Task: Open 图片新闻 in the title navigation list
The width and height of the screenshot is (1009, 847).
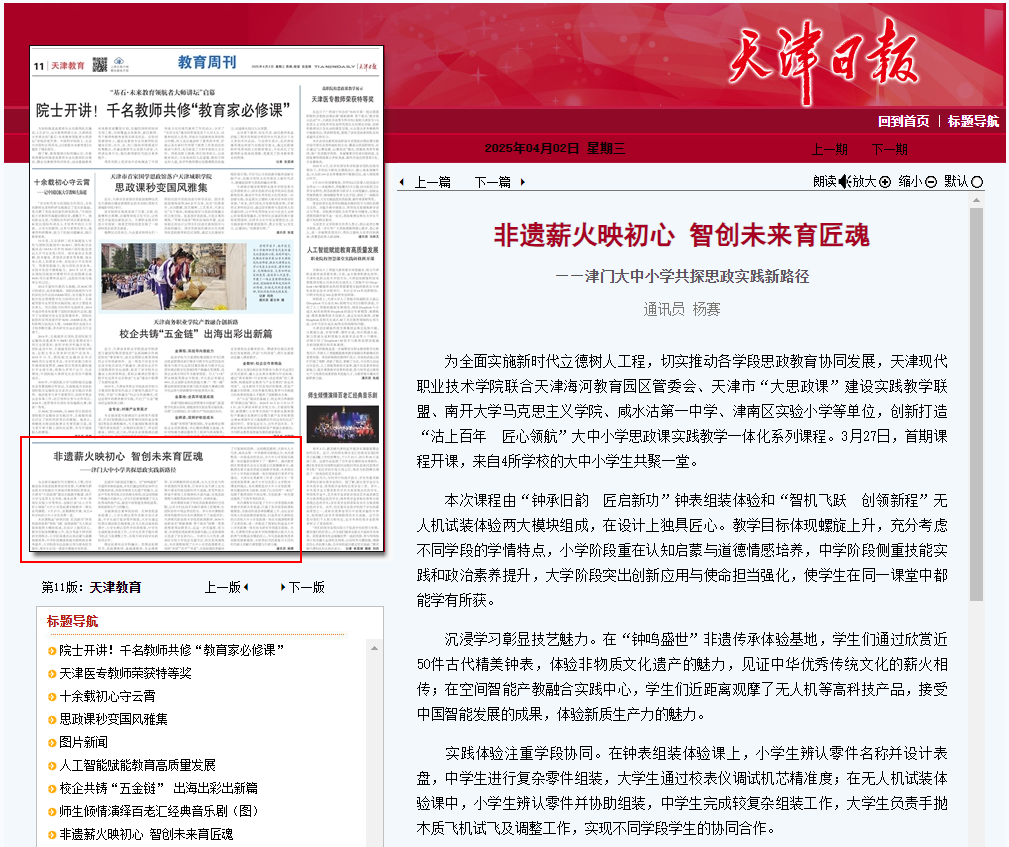Action: (83, 742)
